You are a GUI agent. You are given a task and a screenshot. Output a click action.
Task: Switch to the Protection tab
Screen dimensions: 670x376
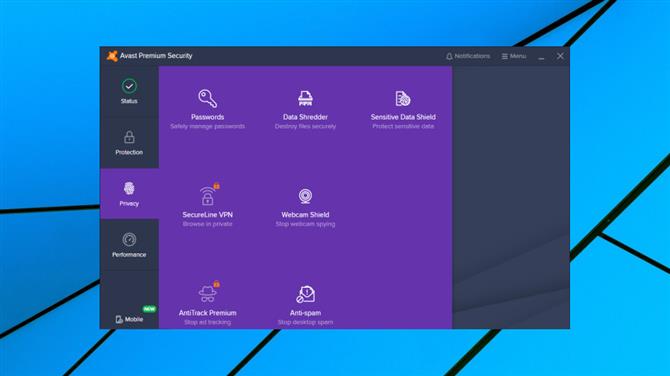(x=129, y=143)
